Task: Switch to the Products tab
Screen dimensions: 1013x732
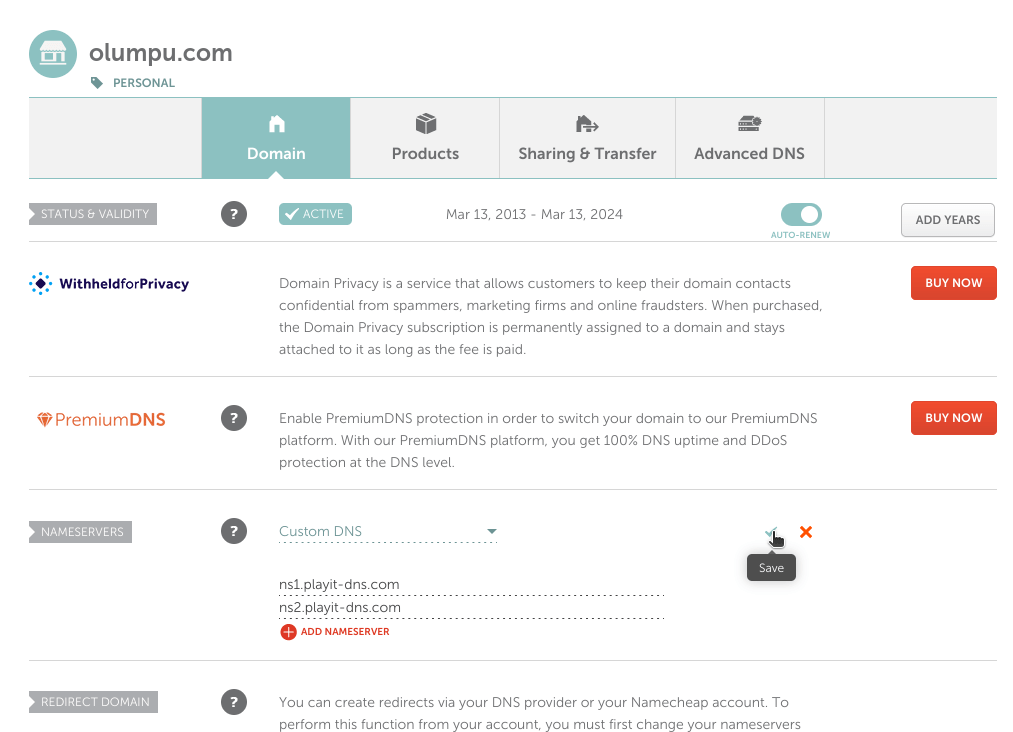Action: click(x=425, y=138)
